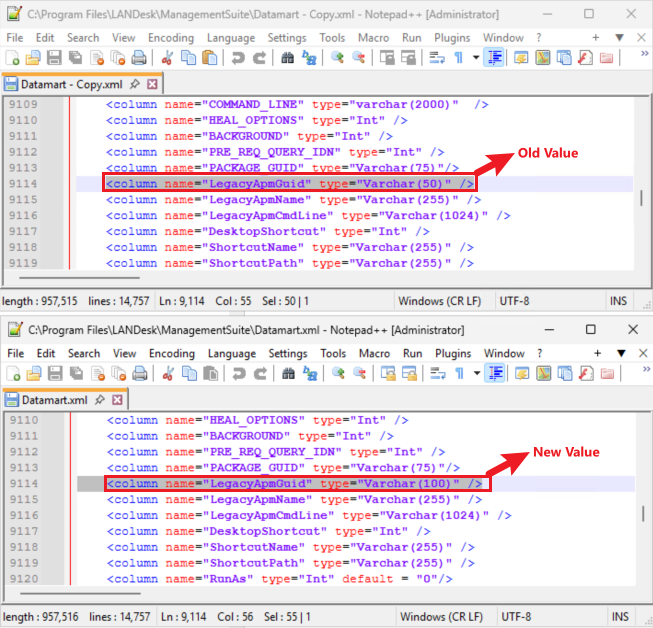Open the ▼ tab list in top window menu bar
The image size is (653, 628).
click(x=619, y=37)
